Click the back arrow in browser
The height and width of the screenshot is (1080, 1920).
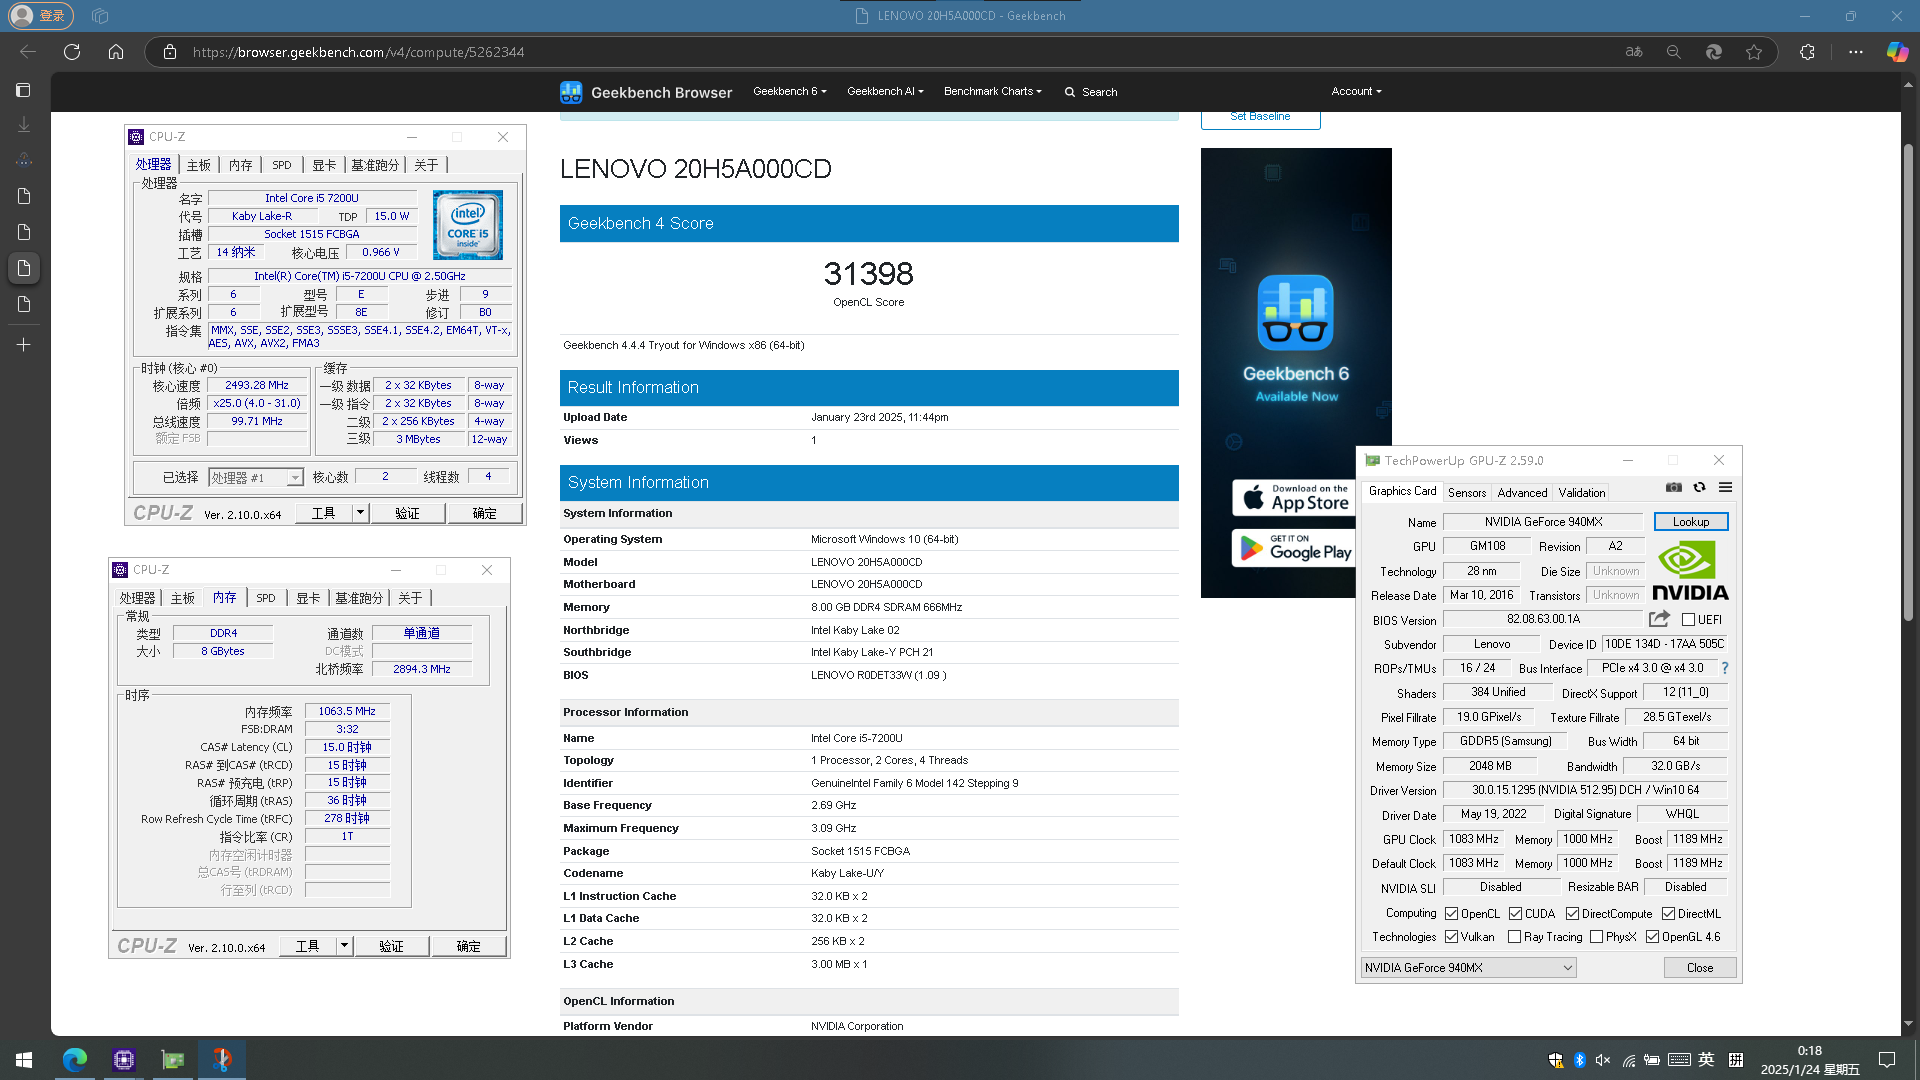click(28, 52)
